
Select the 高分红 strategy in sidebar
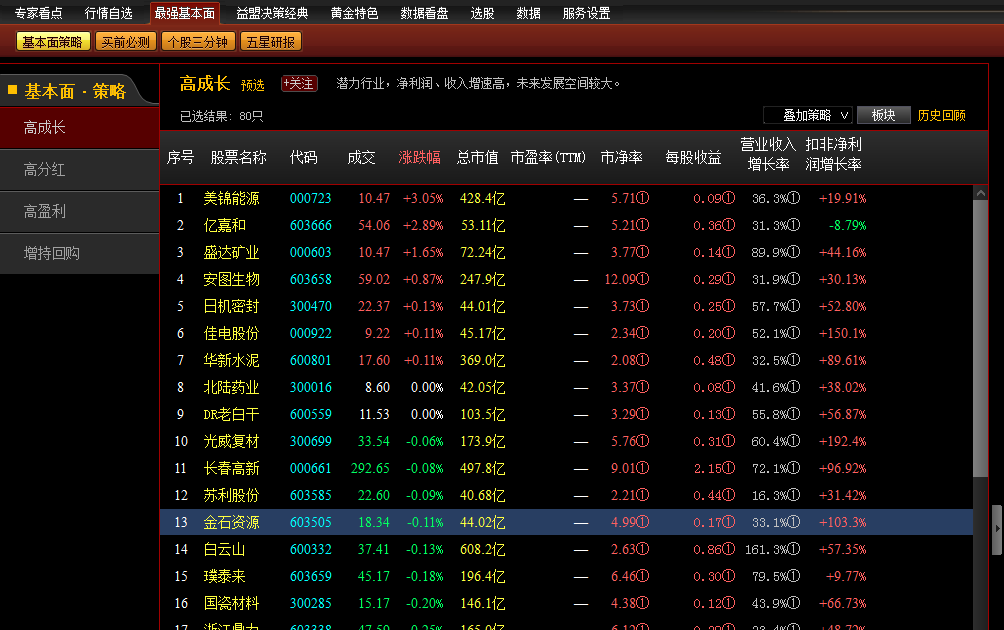[x=45, y=170]
